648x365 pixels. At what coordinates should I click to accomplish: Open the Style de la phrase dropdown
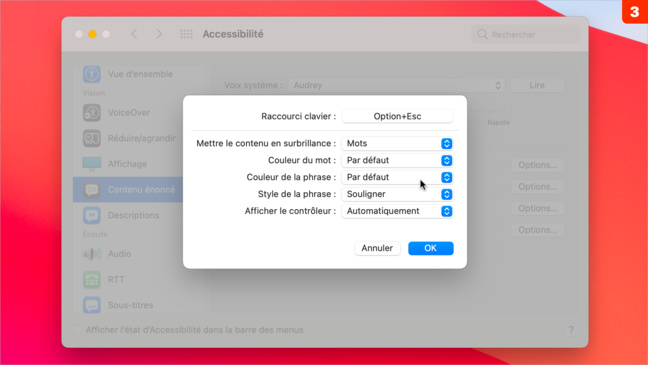pyautogui.click(x=397, y=194)
